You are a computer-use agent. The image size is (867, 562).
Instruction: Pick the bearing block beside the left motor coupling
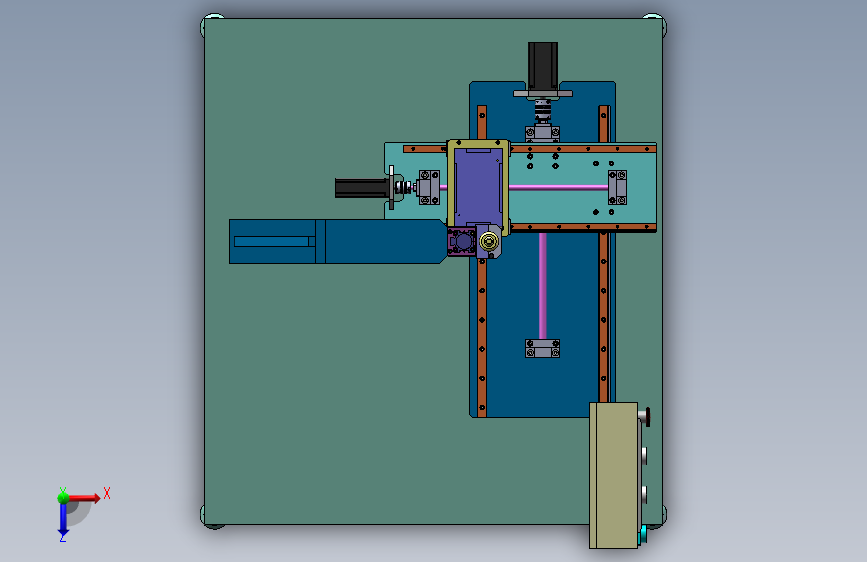(429, 188)
